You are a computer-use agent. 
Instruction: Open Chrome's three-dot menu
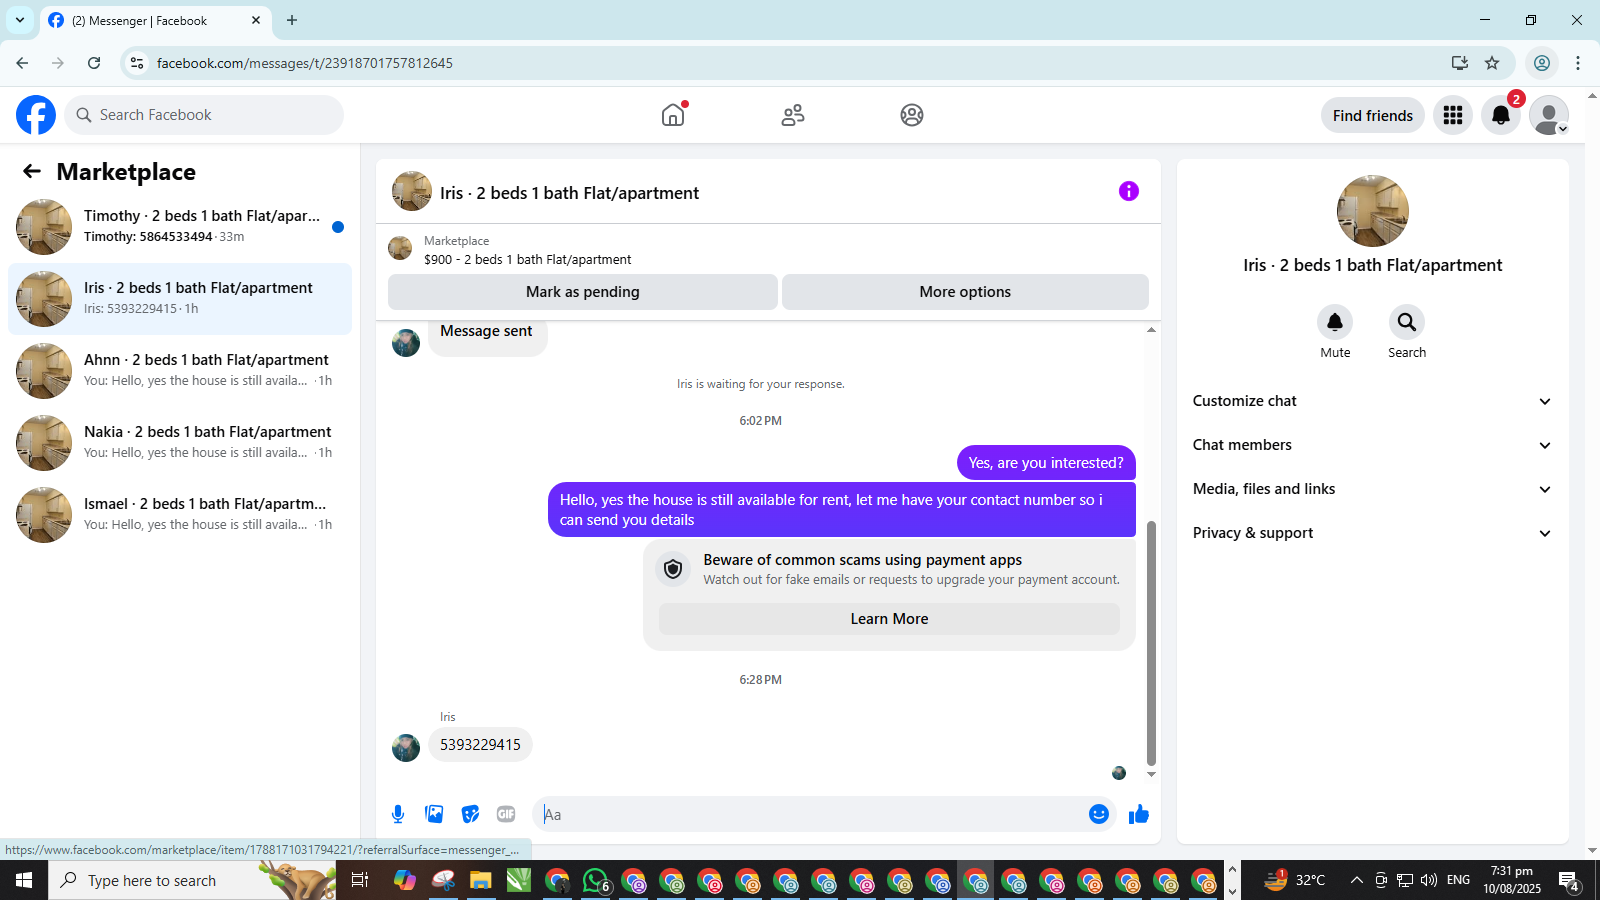point(1578,63)
